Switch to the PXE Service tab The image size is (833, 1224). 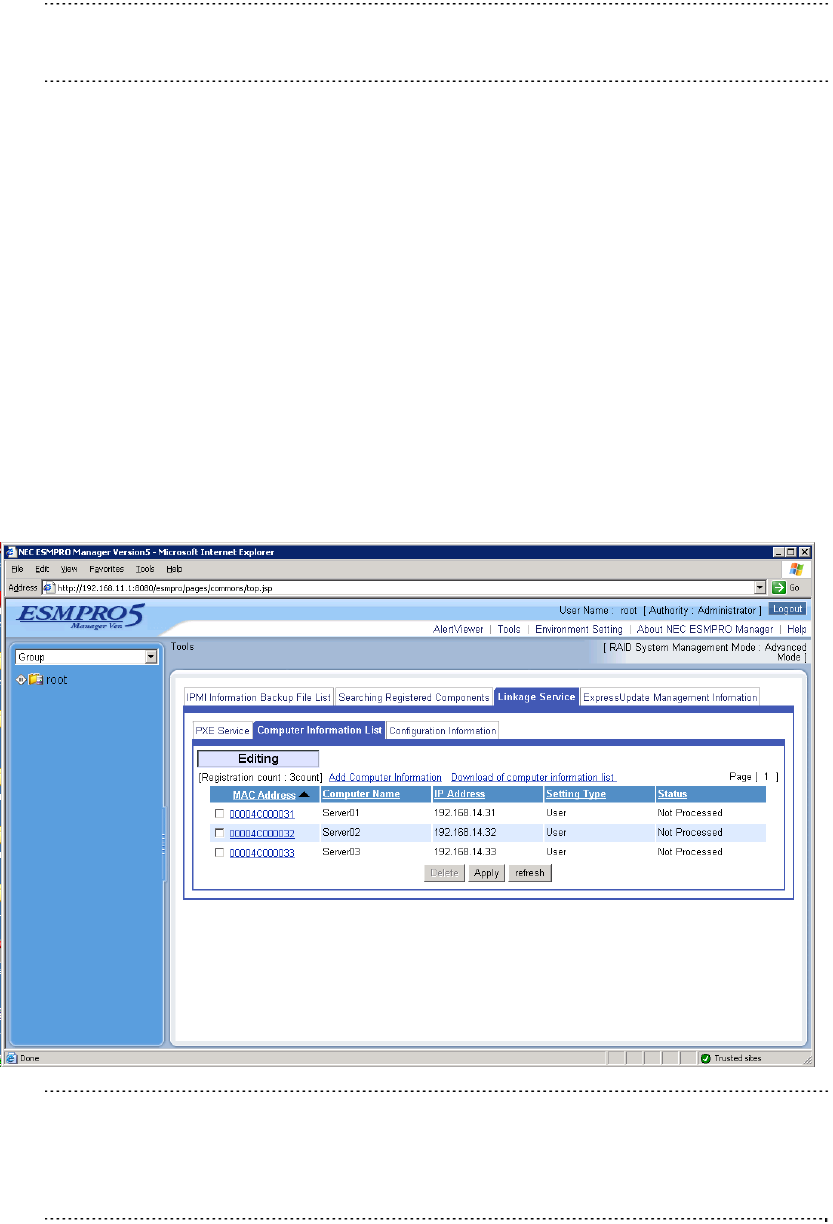click(222, 731)
